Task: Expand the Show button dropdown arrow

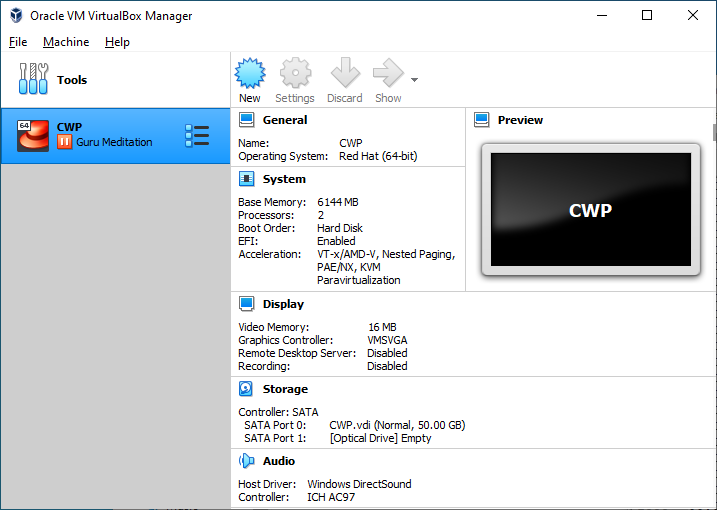Action: [414, 80]
